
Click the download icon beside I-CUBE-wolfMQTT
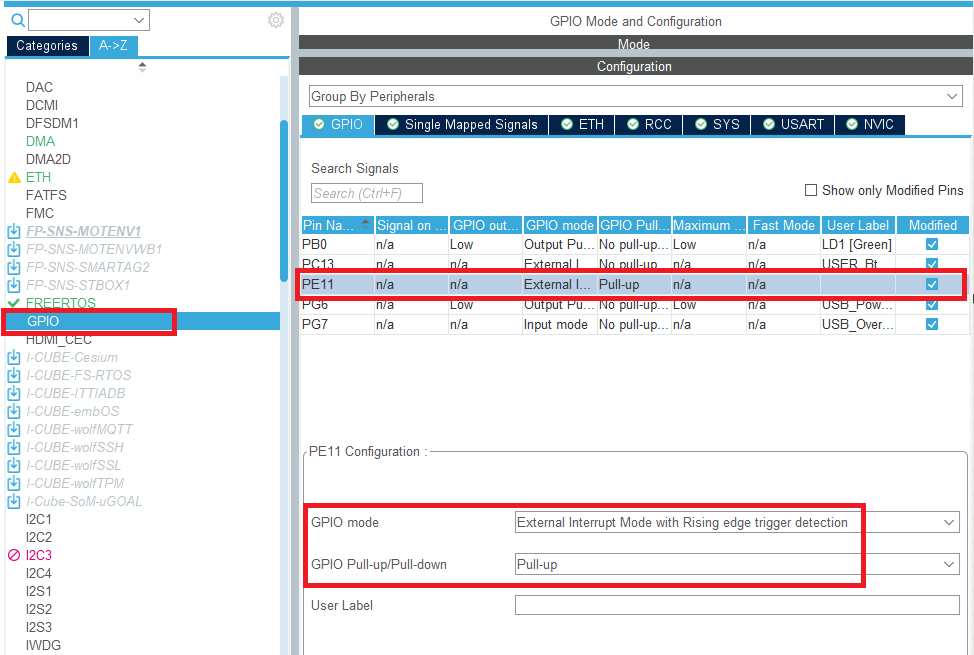pos(12,429)
